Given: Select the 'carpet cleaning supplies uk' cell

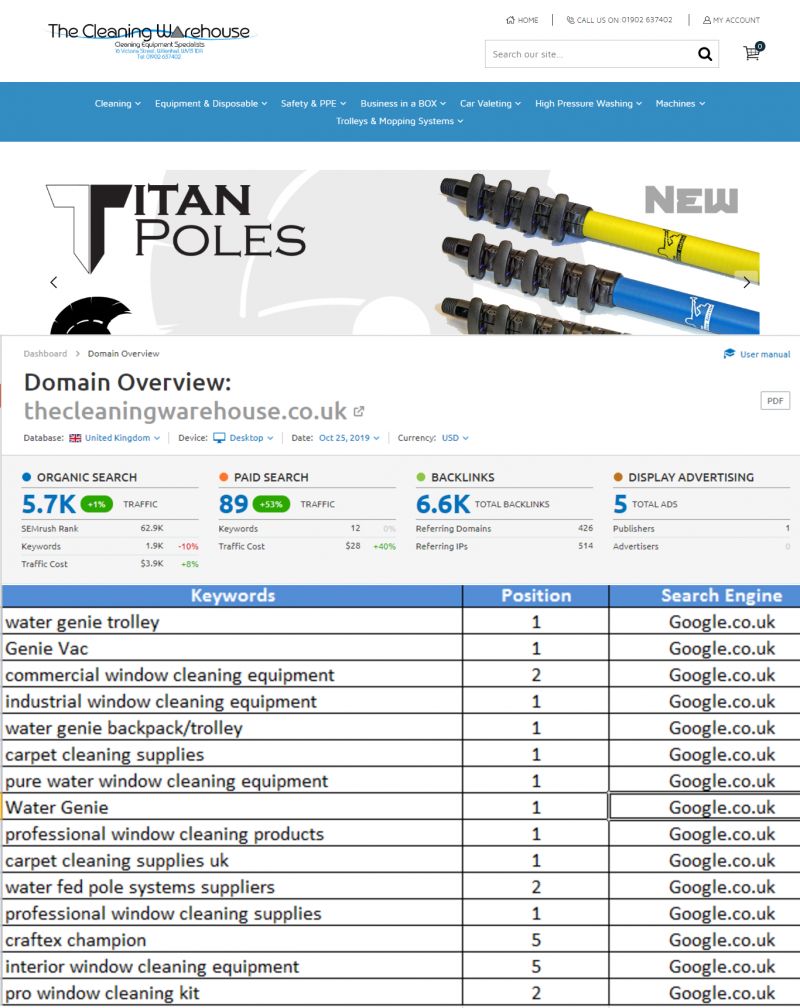Looking at the screenshot, I should [x=233, y=861].
